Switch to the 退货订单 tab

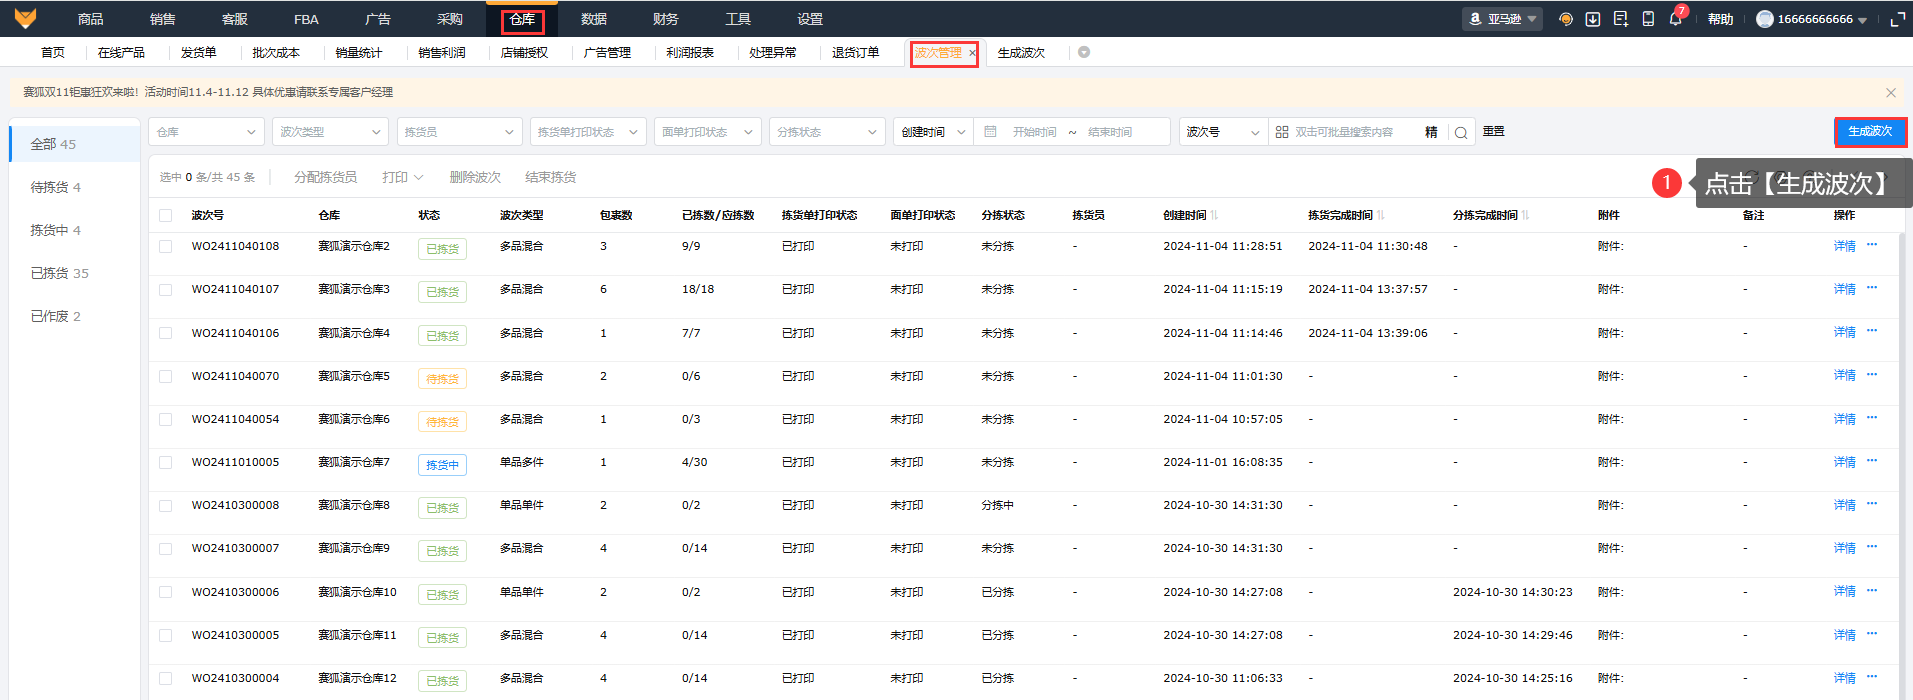click(855, 52)
